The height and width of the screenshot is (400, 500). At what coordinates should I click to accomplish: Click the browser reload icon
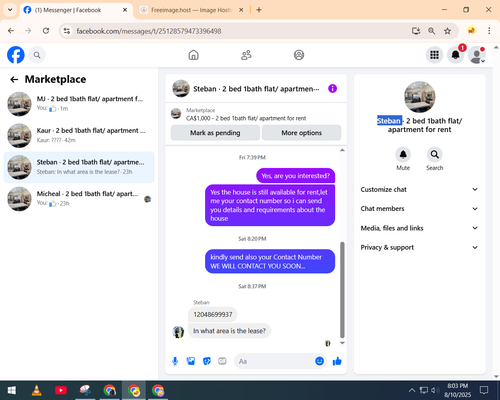click(46, 31)
